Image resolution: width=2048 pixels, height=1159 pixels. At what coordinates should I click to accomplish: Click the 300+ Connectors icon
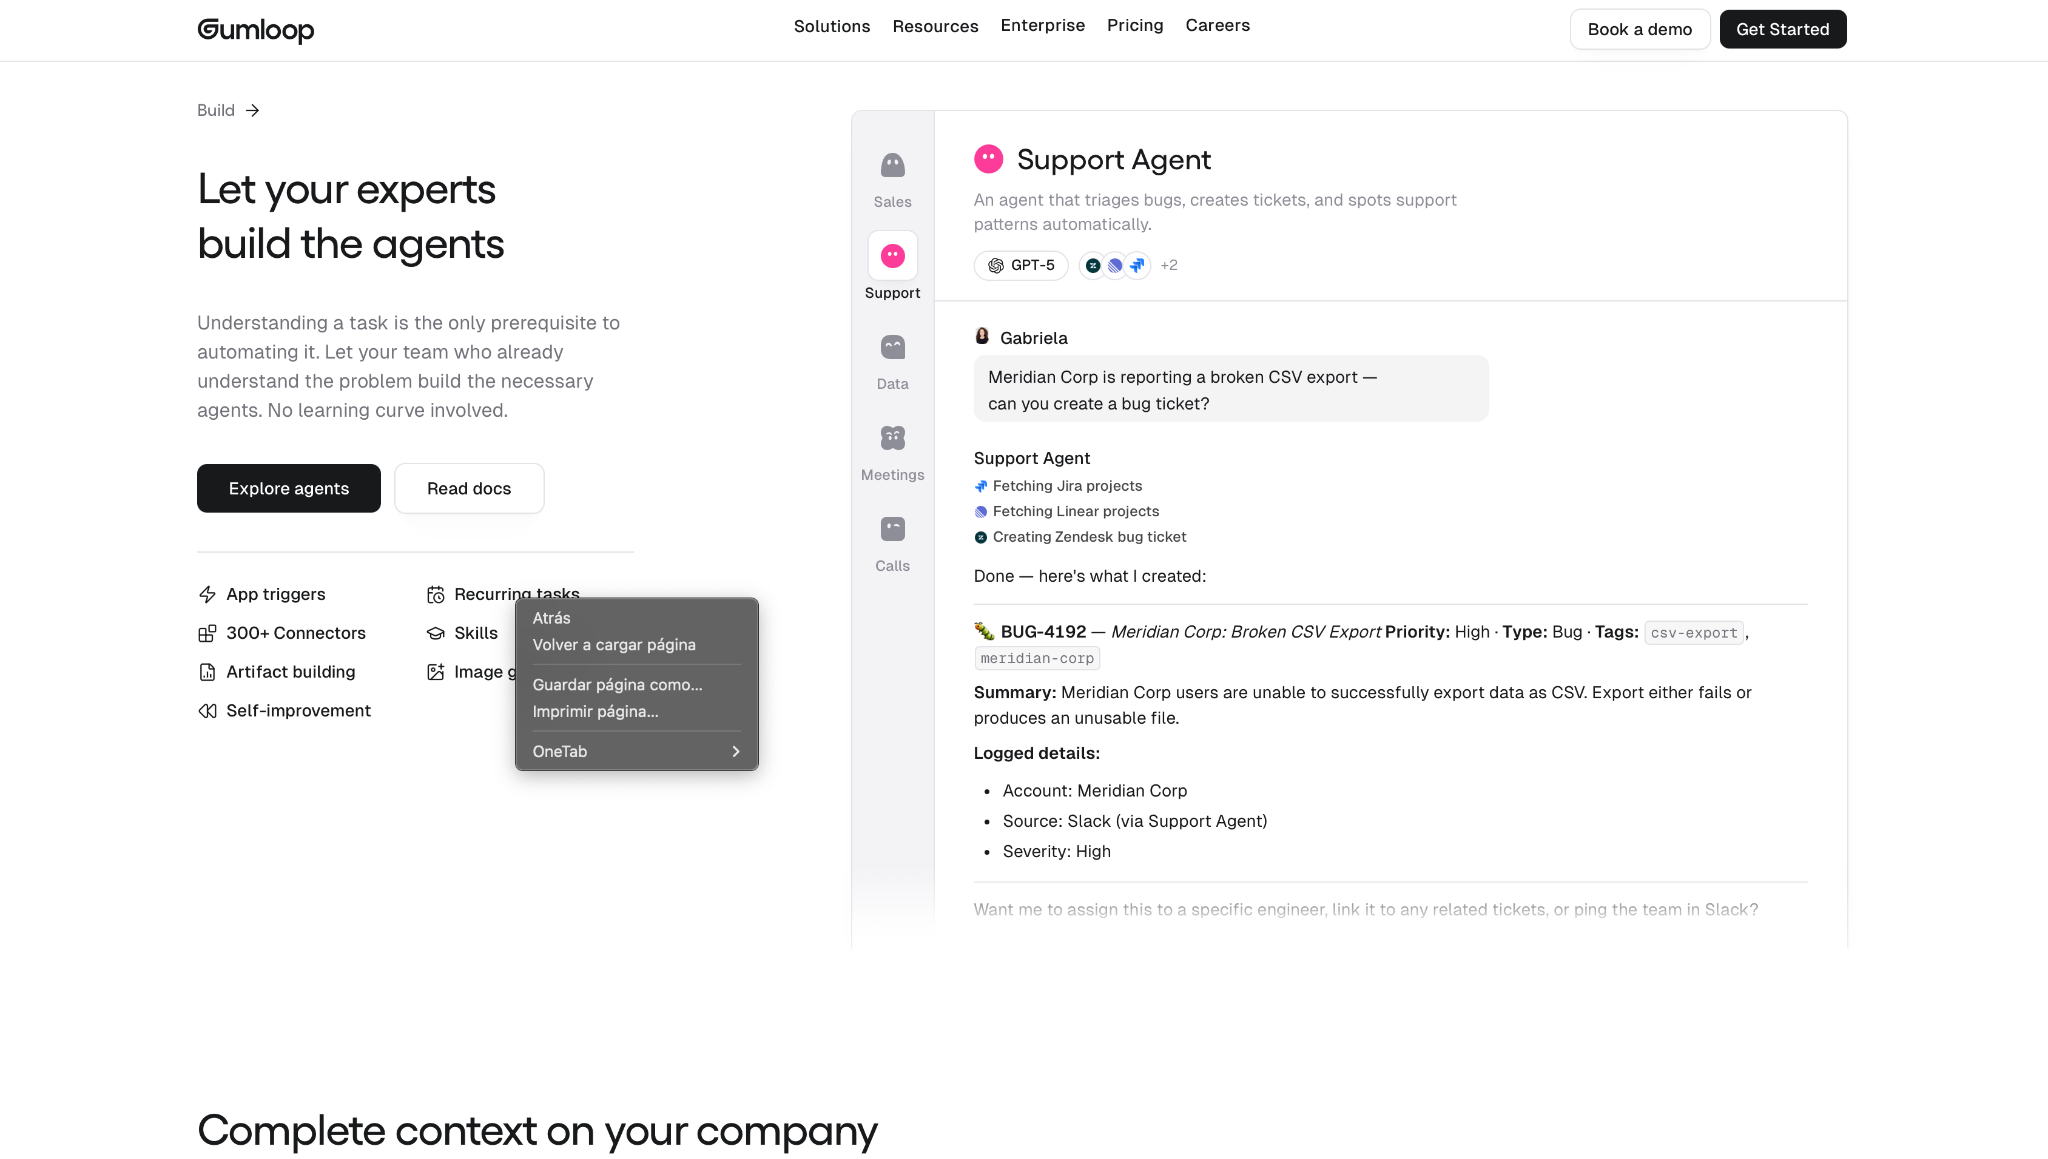[207, 634]
